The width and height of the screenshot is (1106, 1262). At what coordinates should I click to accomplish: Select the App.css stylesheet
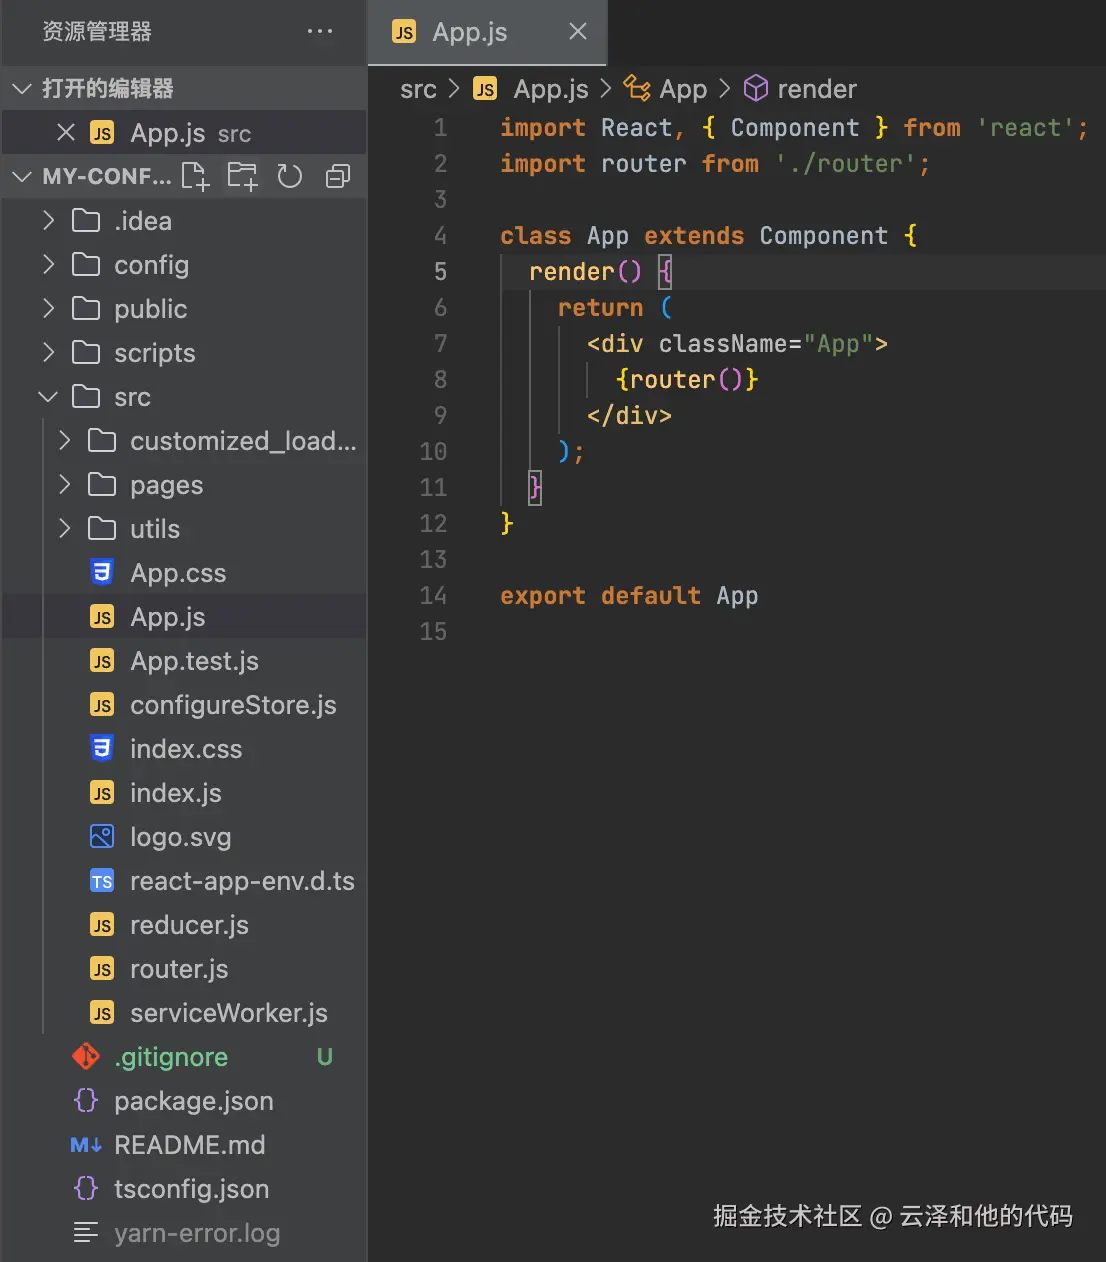[x=179, y=573]
